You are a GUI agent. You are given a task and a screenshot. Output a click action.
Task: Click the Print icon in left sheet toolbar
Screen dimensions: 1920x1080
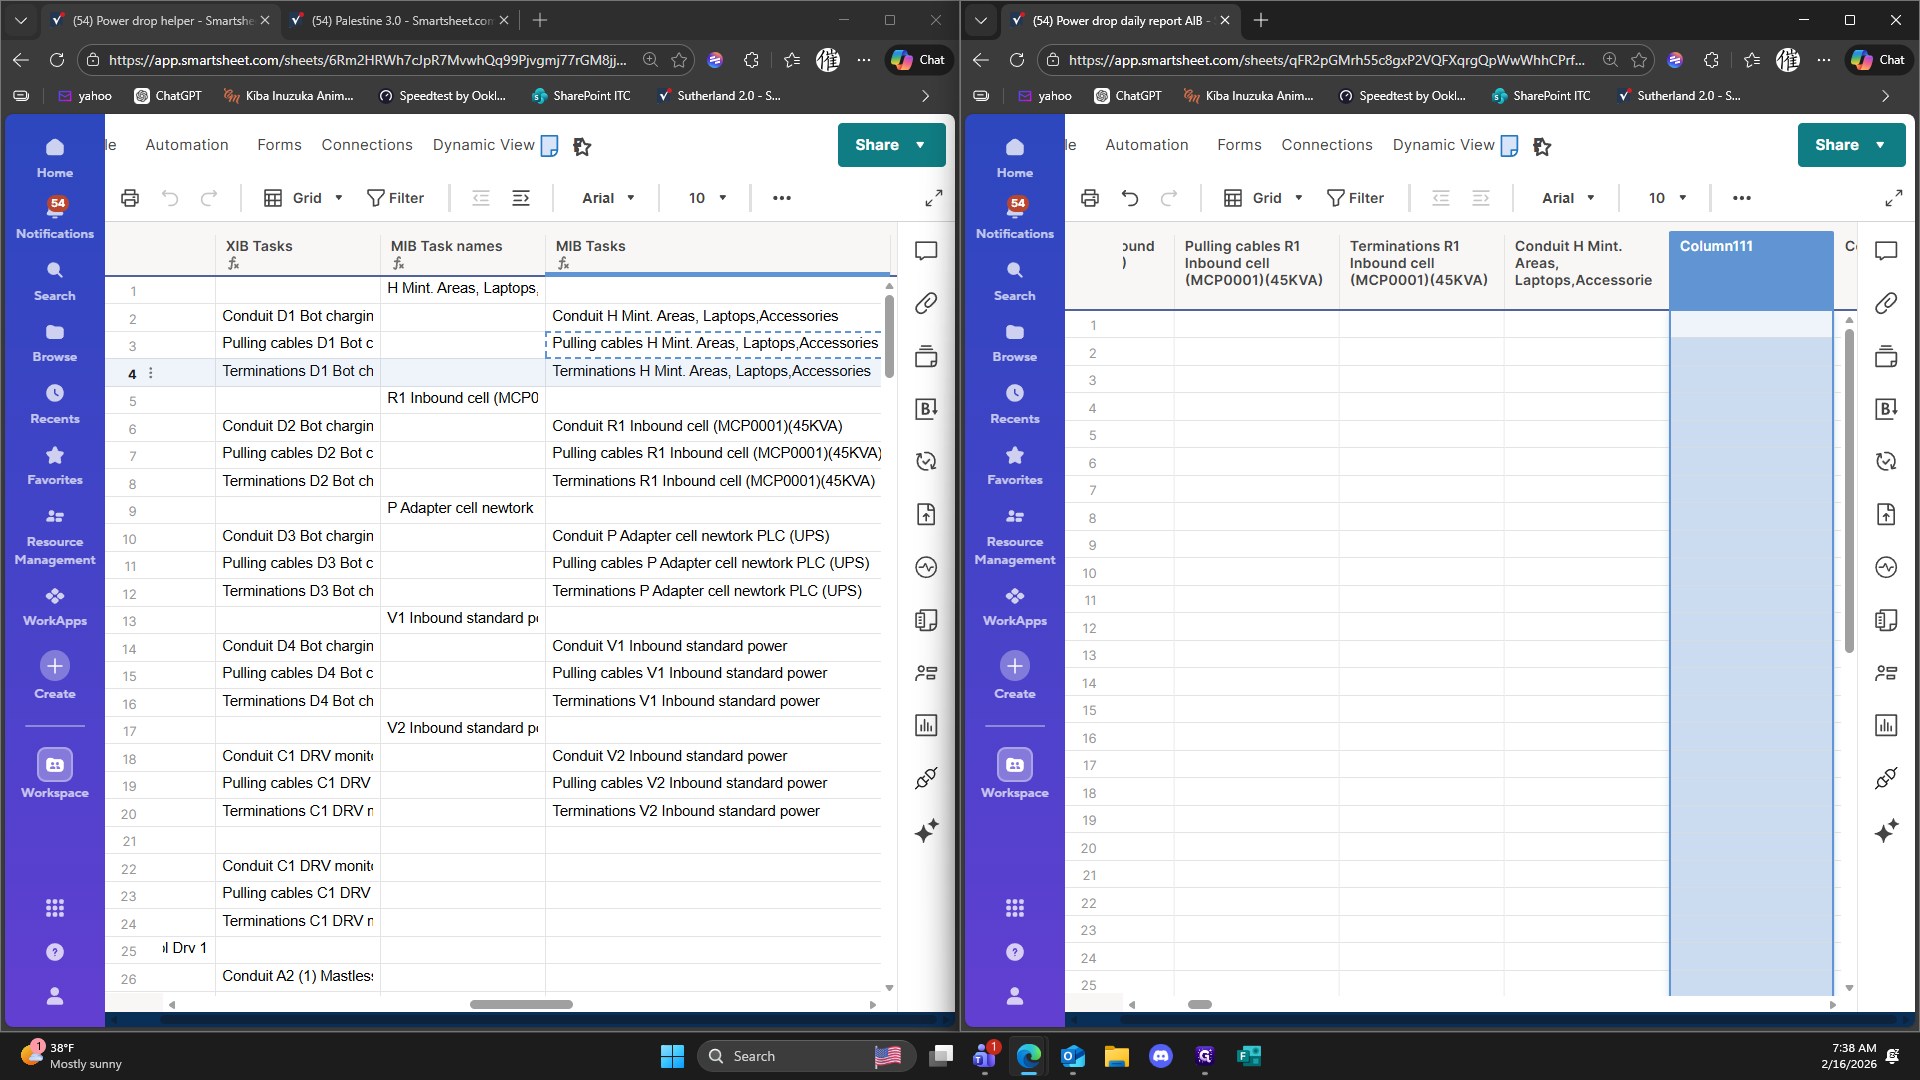(x=130, y=198)
